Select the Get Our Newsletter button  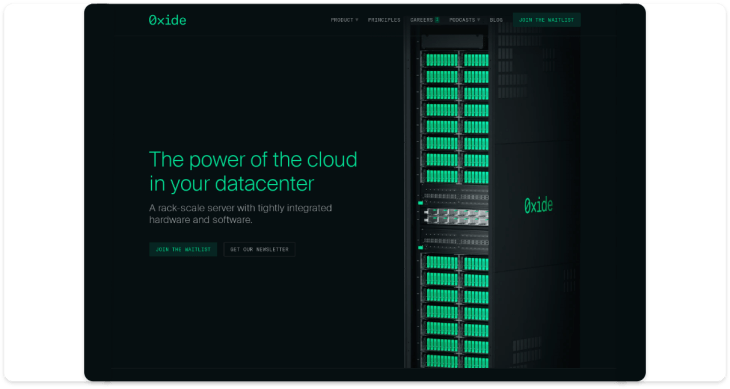pos(259,249)
